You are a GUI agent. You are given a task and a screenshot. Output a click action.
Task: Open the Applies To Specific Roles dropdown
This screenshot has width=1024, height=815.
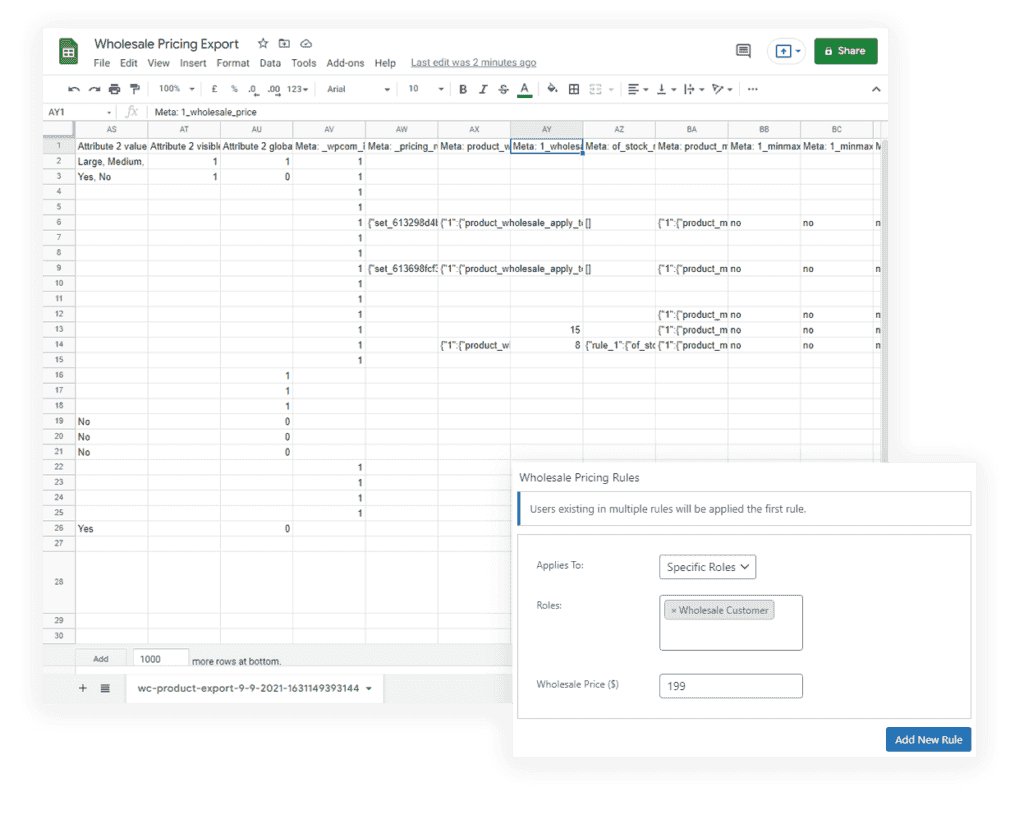[707, 567]
